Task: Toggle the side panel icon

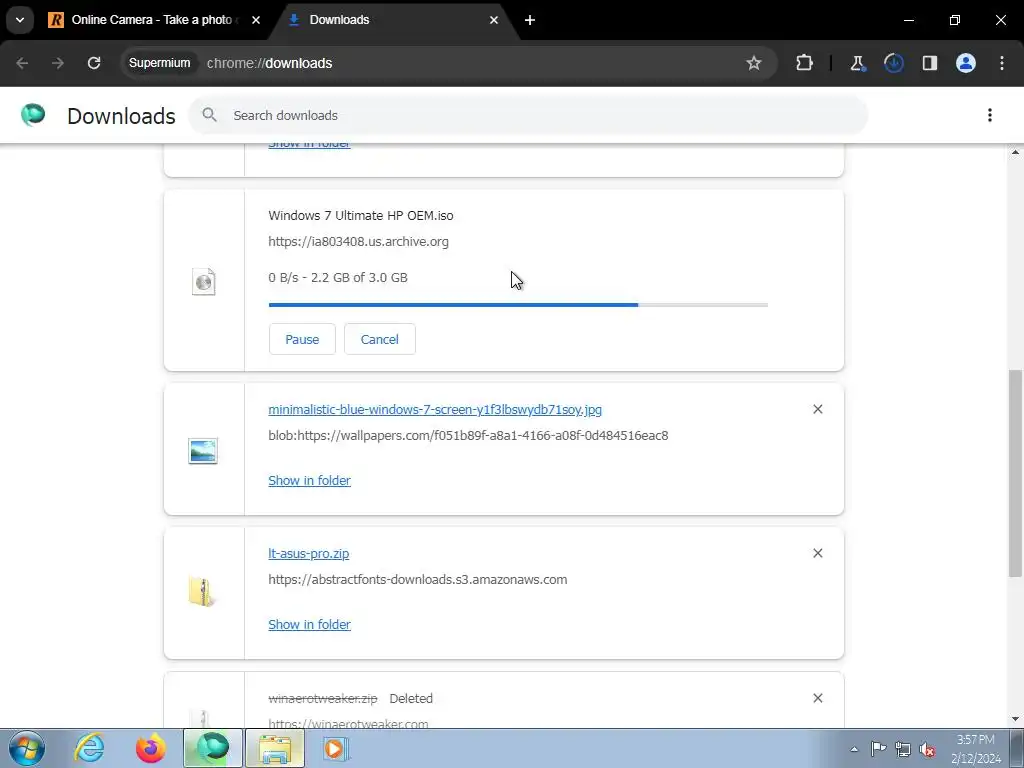Action: (929, 63)
